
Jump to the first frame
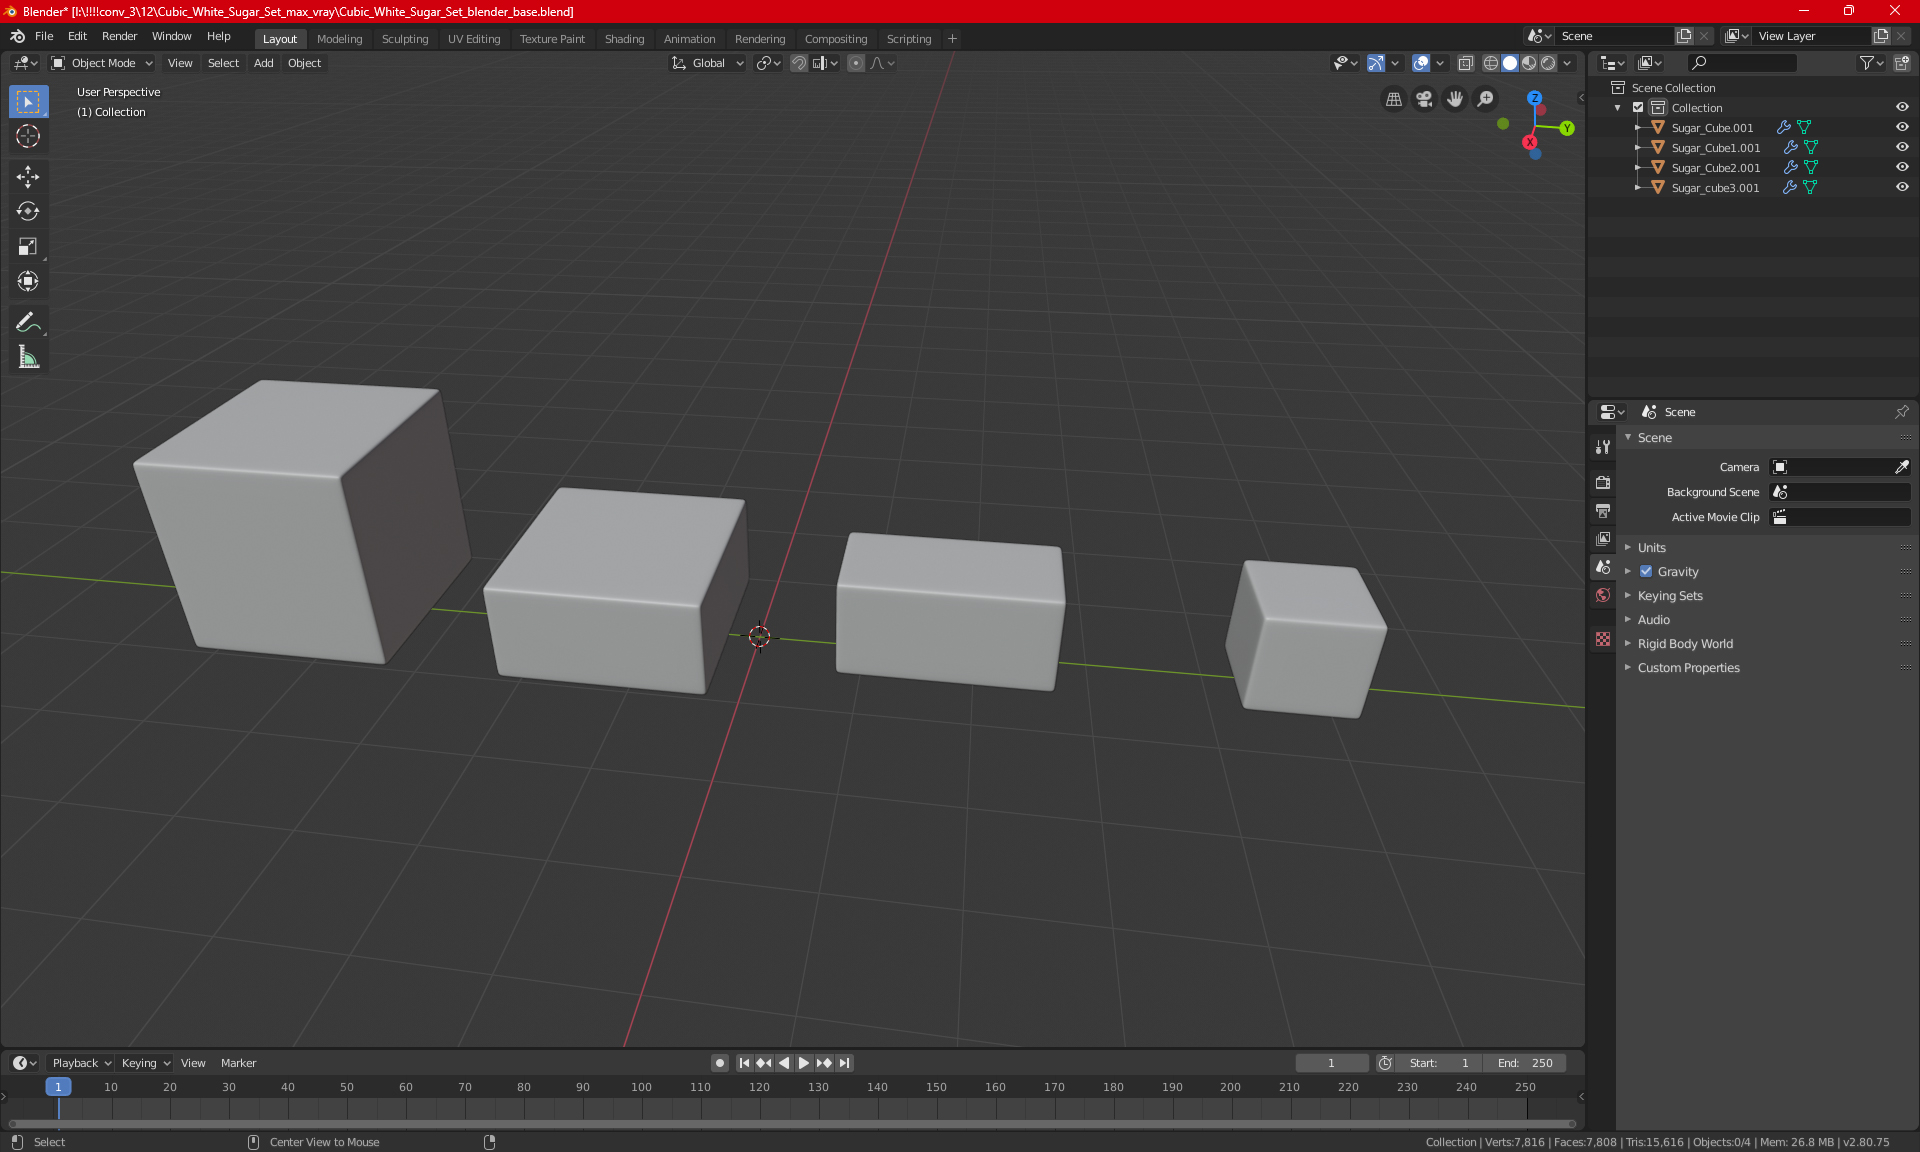point(744,1063)
